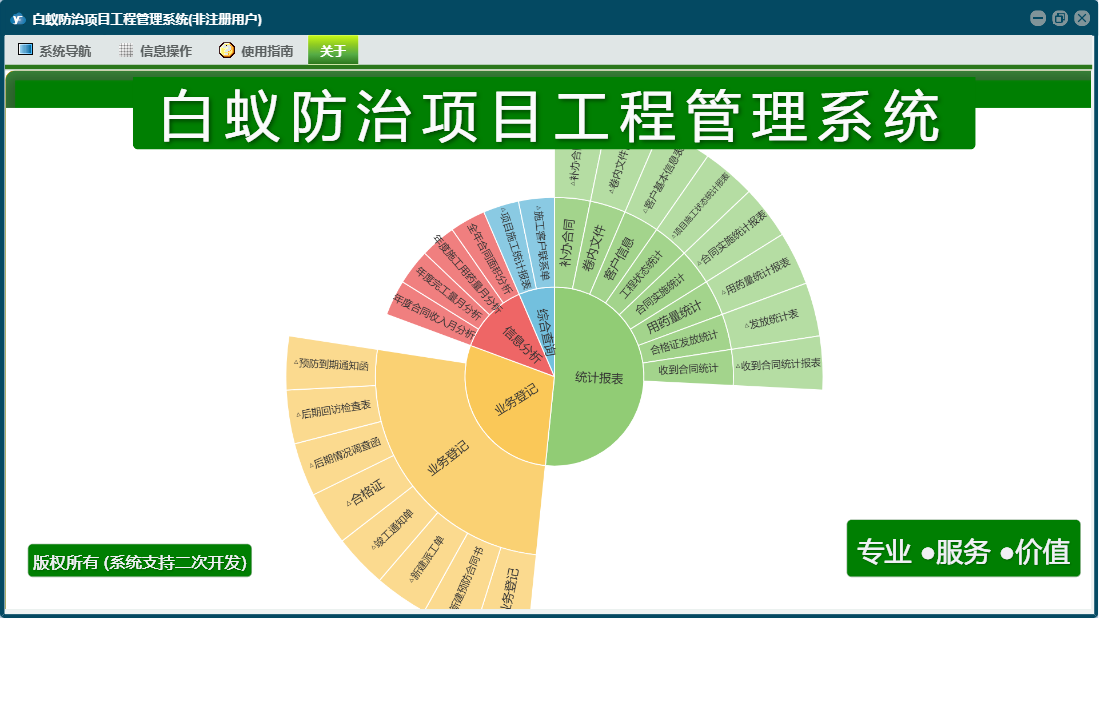
Task: Click the 版权所有 (系统支持二次开发) label
Action: pyautogui.click(x=139, y=561)
